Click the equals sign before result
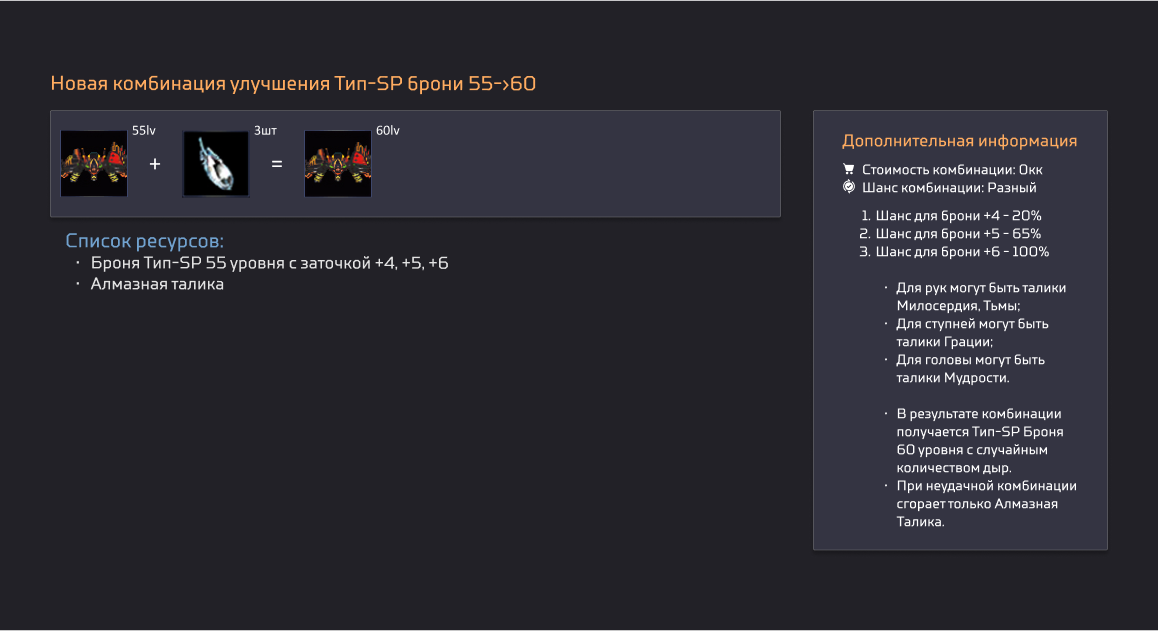Screen dimensions: 1158x631 pos(277,164)
